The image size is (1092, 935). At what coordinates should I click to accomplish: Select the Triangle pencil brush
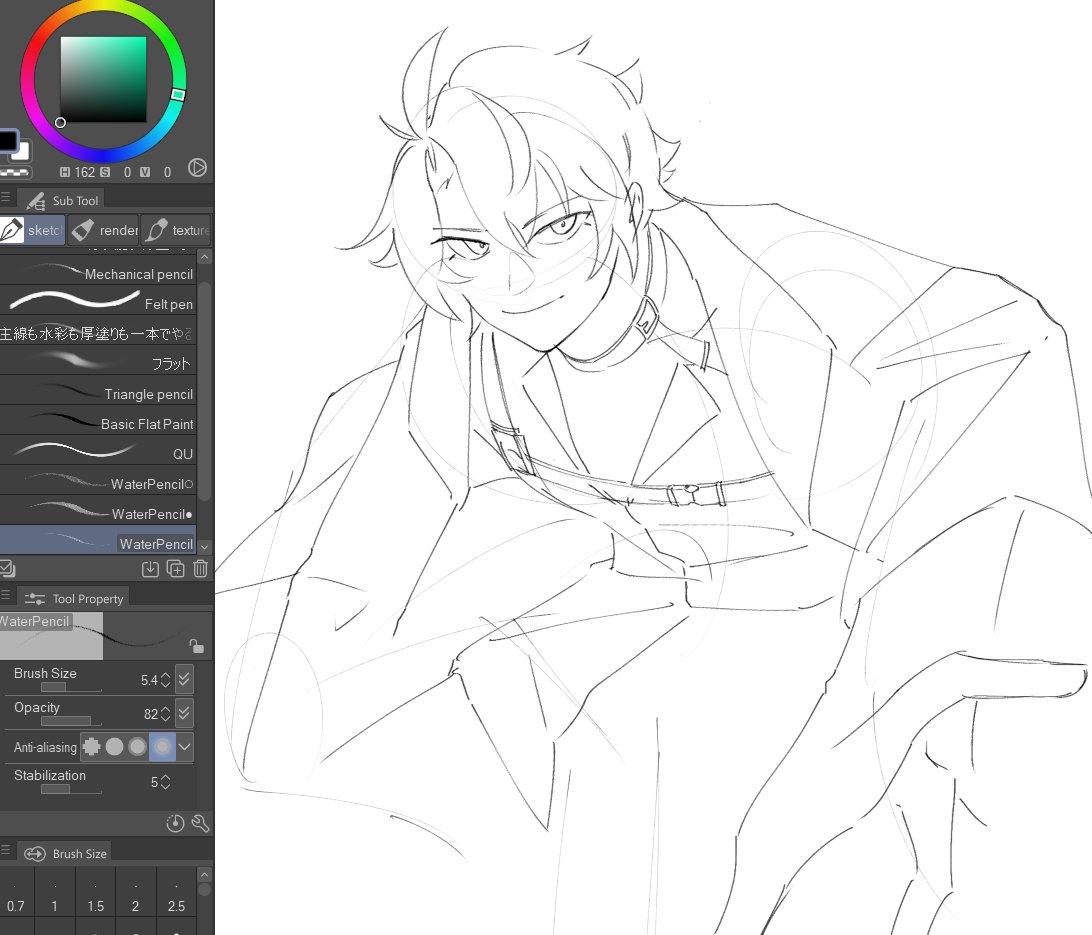point(100,394)
